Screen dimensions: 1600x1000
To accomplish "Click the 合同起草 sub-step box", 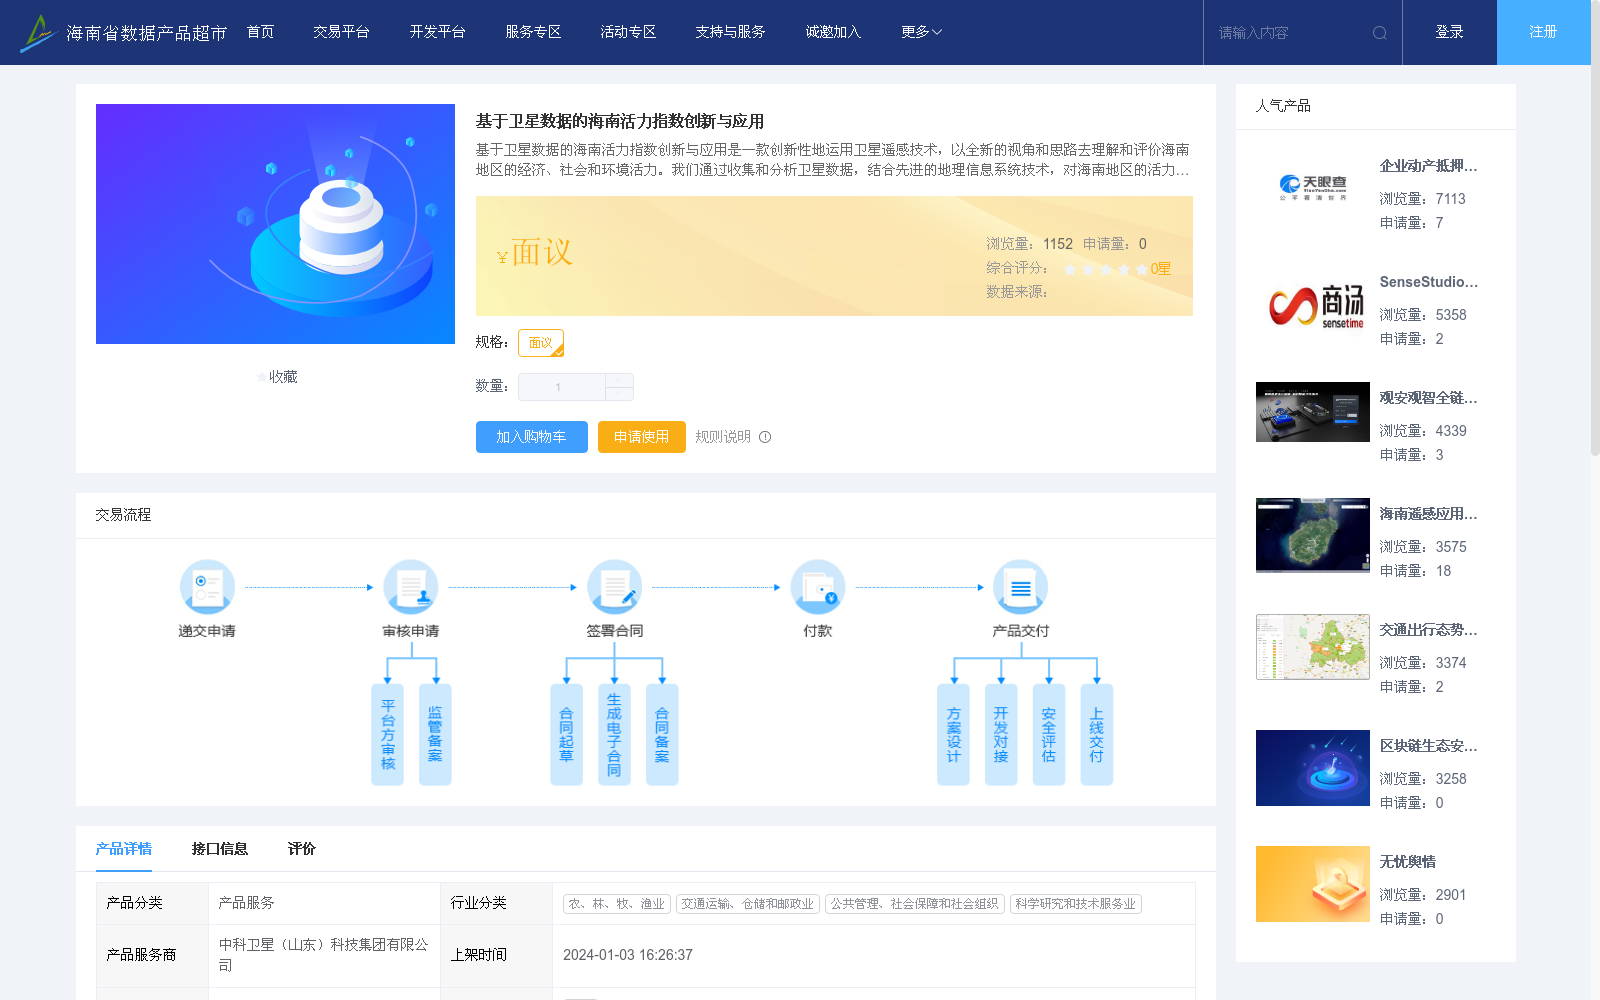I will (566, 734).
